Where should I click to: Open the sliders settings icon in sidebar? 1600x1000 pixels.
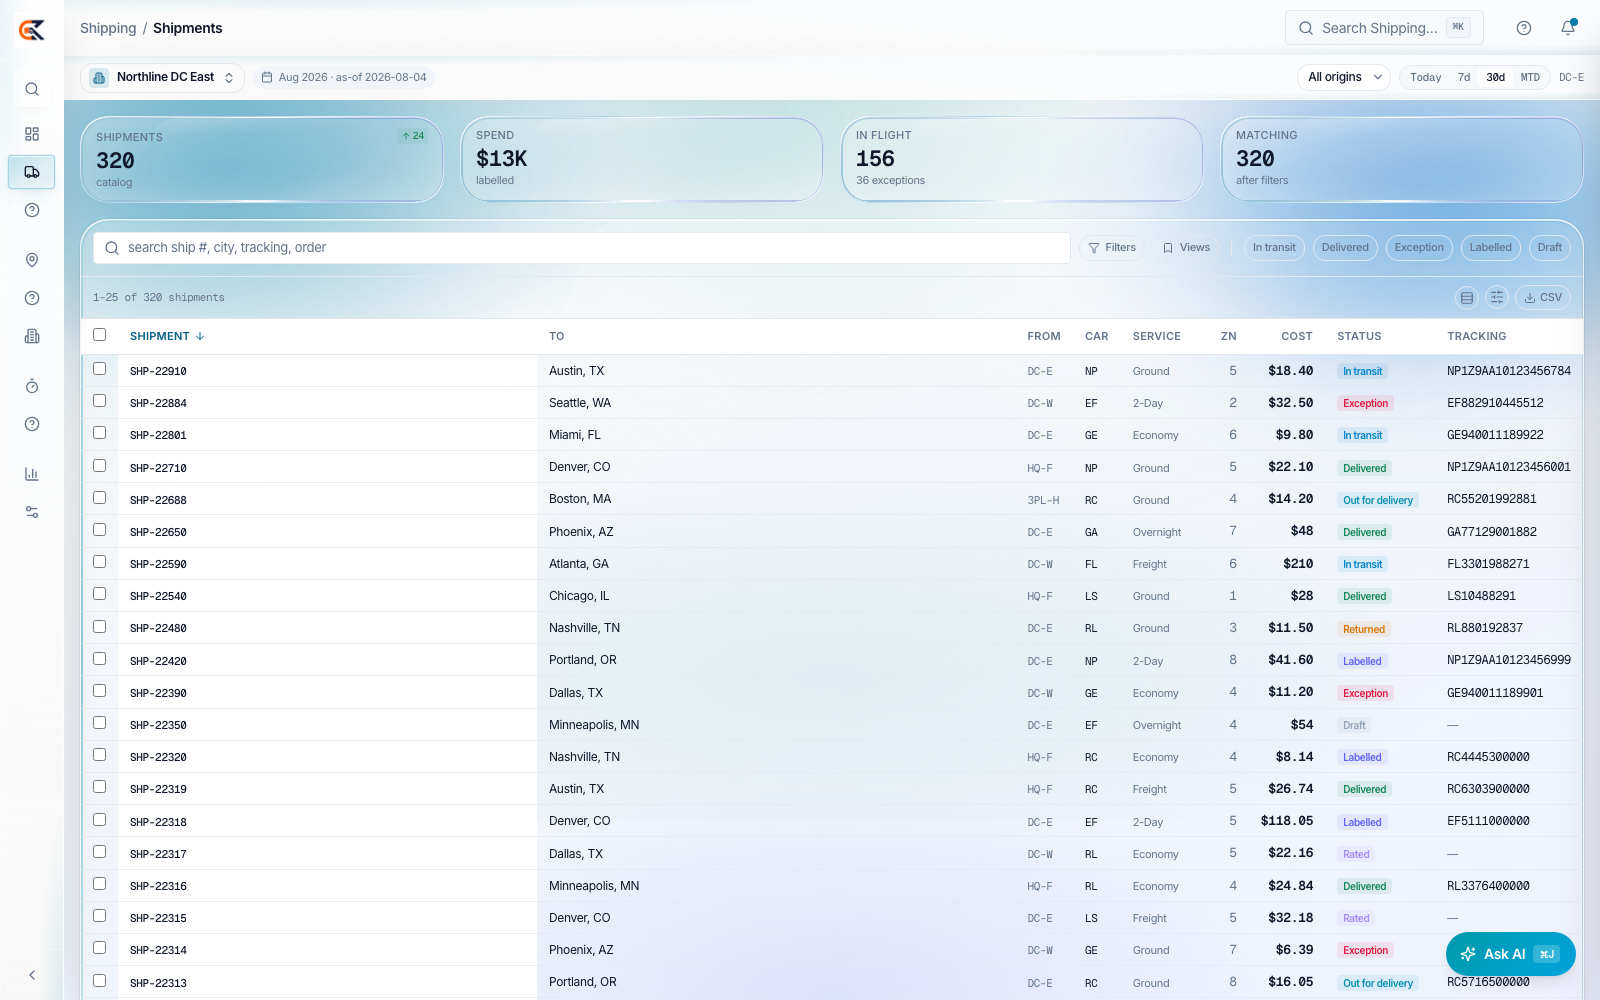pyautogui.click(x=32, y=512)
